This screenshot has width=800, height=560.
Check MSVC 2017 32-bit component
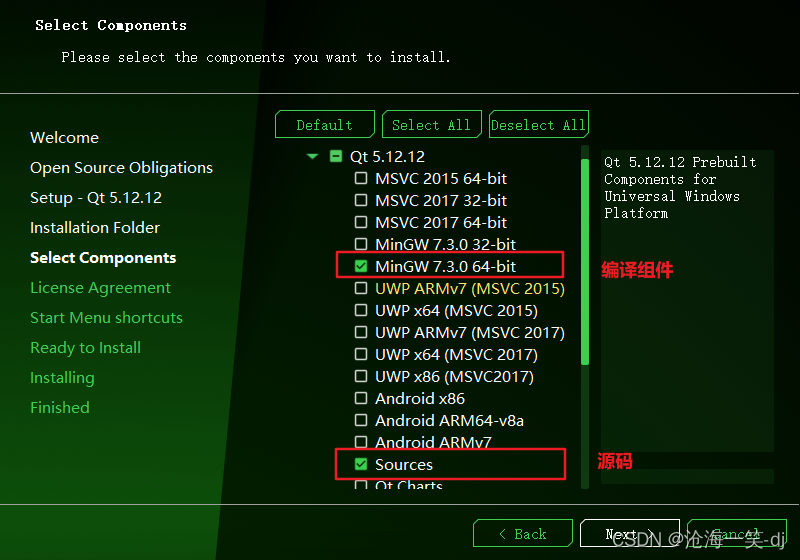click(x=361, y=200)
